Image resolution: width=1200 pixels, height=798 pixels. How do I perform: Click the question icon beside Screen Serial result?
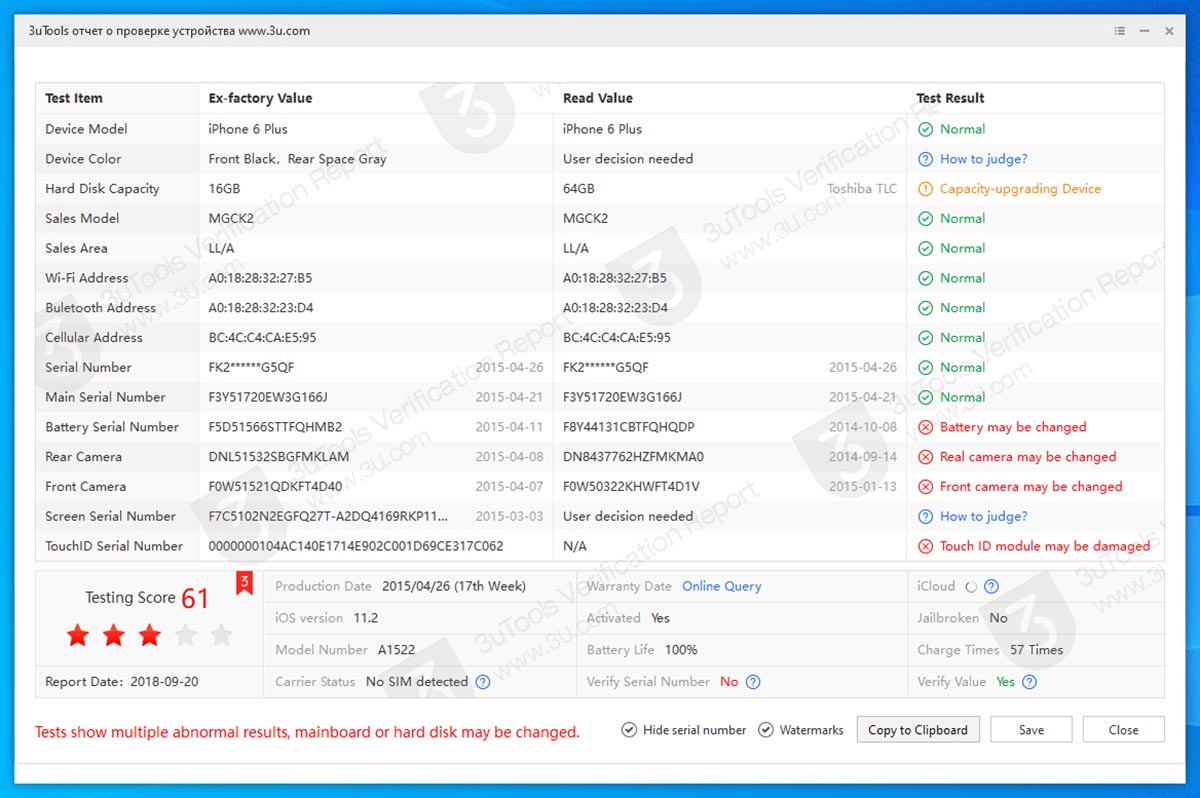click(x=925, y=517)
